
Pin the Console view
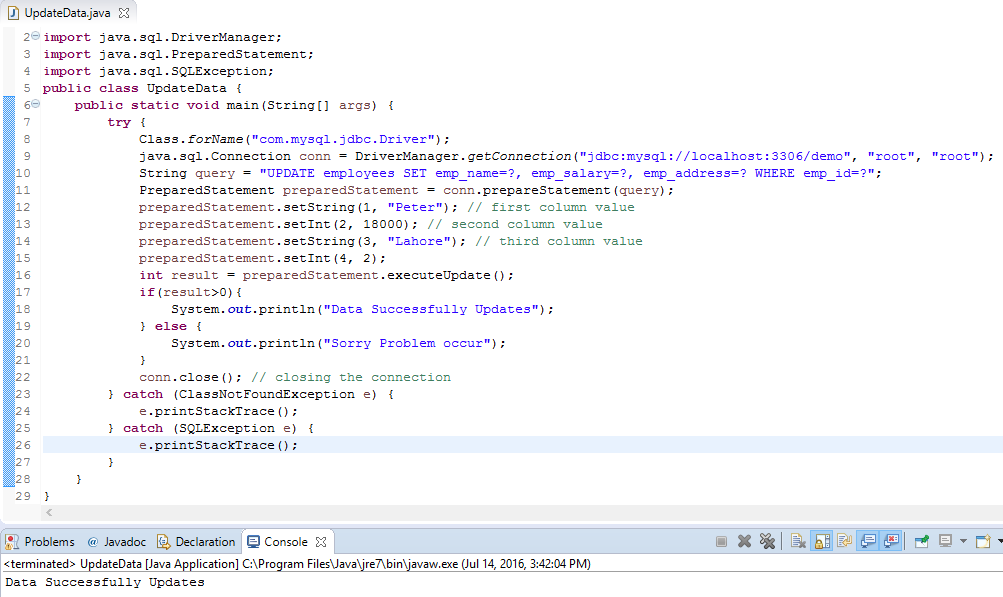click(x=920, y=541)
